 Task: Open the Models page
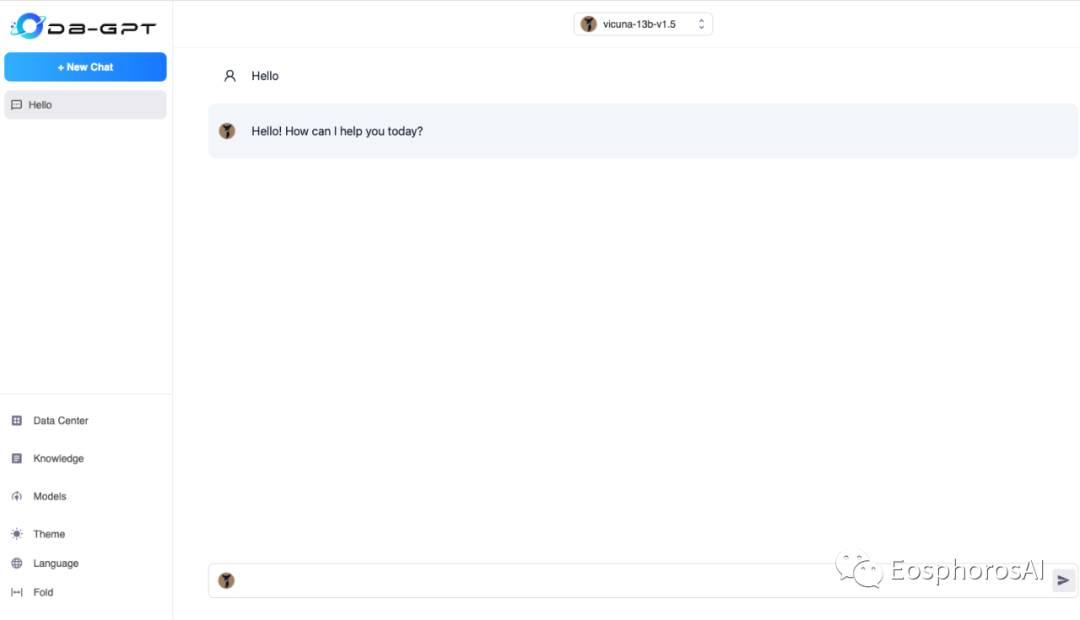[50, 497]
